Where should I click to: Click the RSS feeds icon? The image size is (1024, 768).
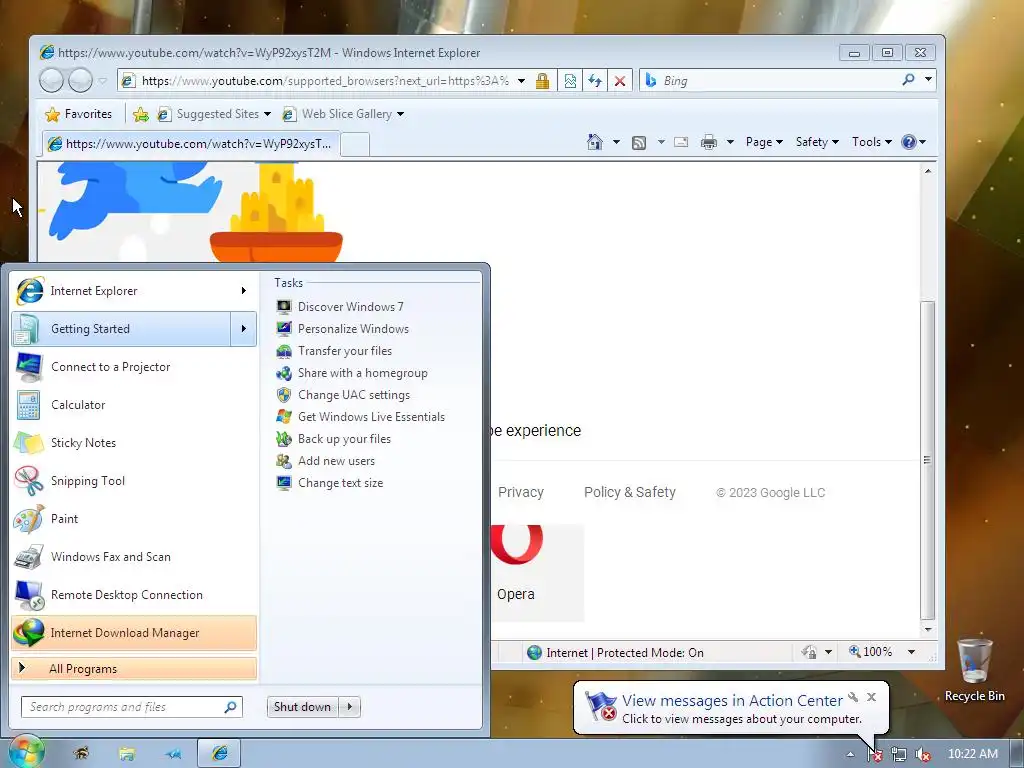point(639,142)
